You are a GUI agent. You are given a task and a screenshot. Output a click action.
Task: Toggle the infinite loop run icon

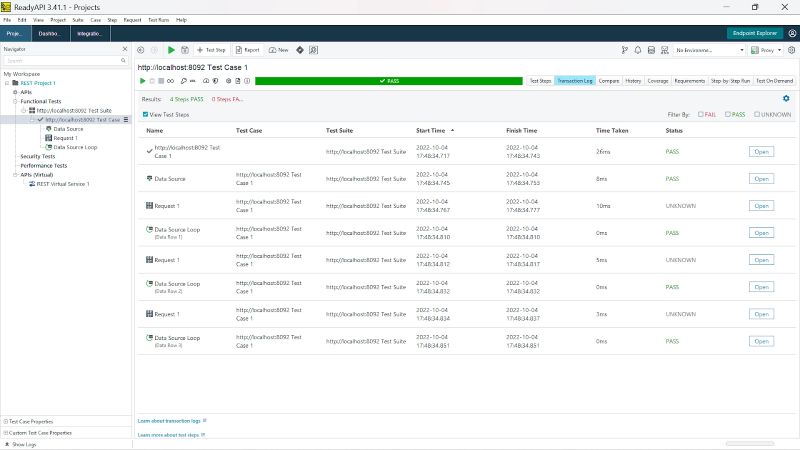pyautogui.click(x=170, y=81)
